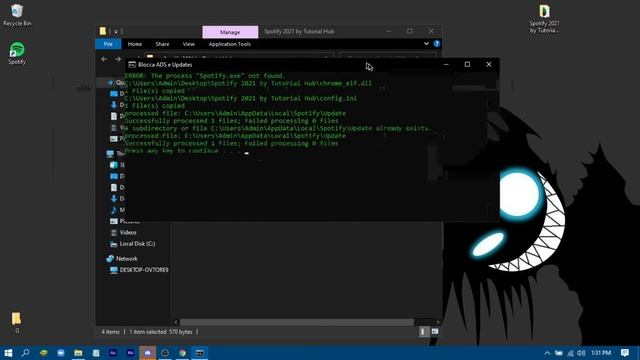Click Back arrow in File Explorer
The image size is (640, 360).
point(104,59)
